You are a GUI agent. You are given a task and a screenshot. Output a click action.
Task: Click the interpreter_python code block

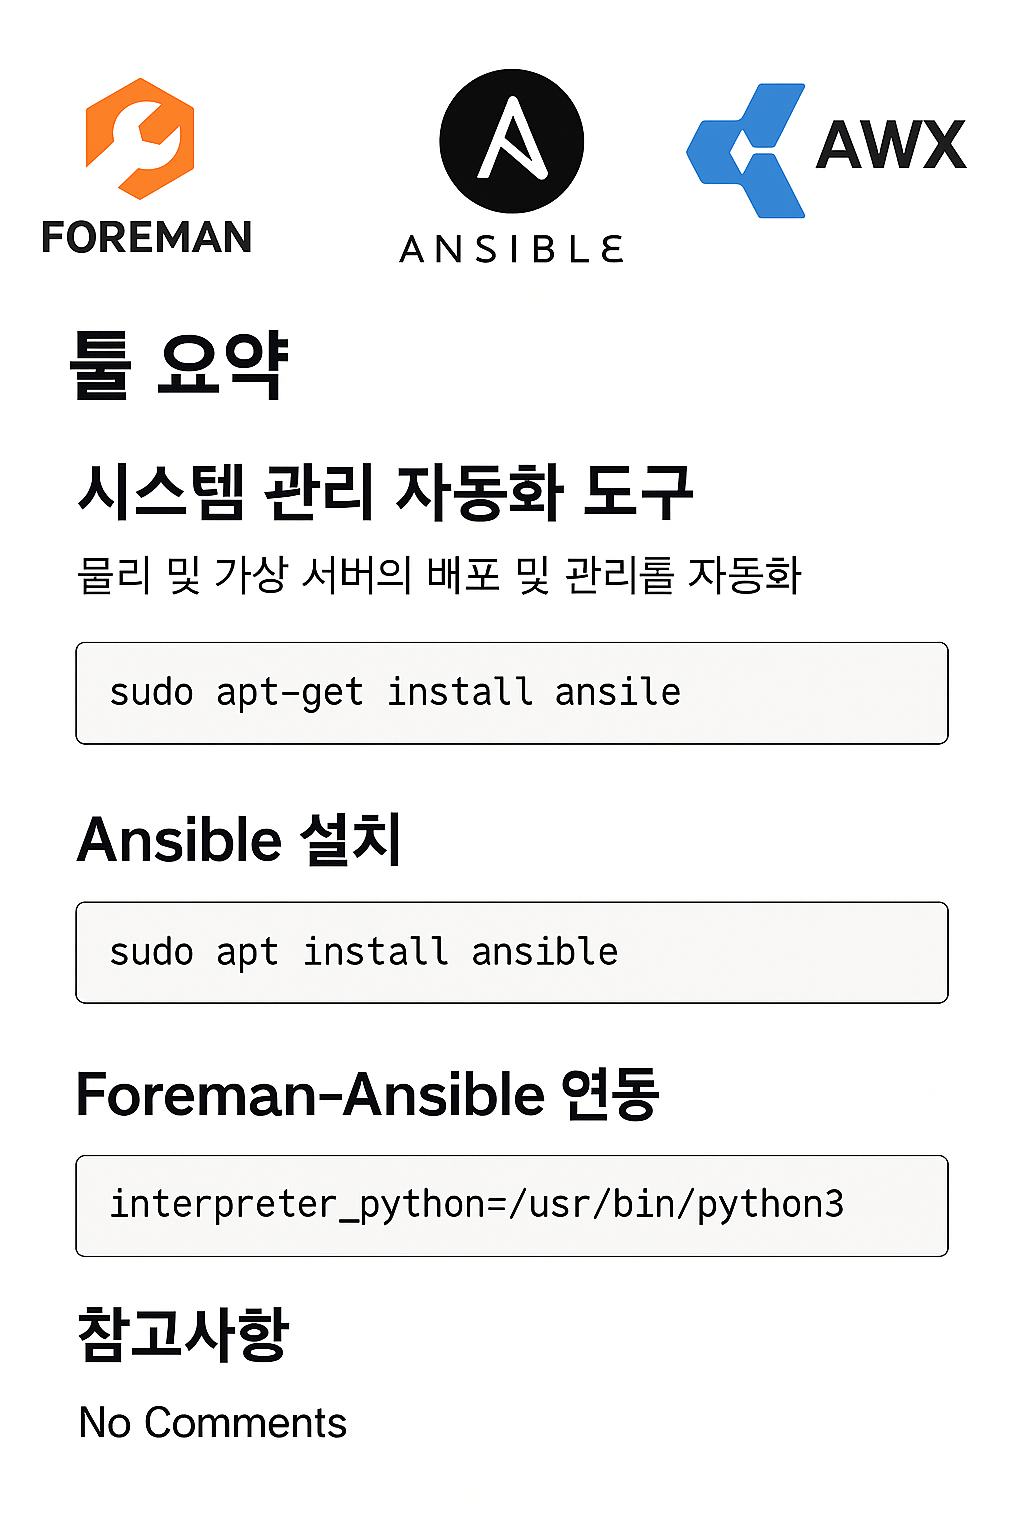click(512, 1206)
